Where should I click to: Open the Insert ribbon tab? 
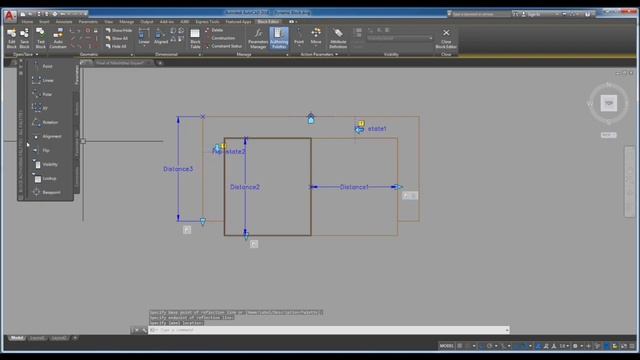click(44, 22)
